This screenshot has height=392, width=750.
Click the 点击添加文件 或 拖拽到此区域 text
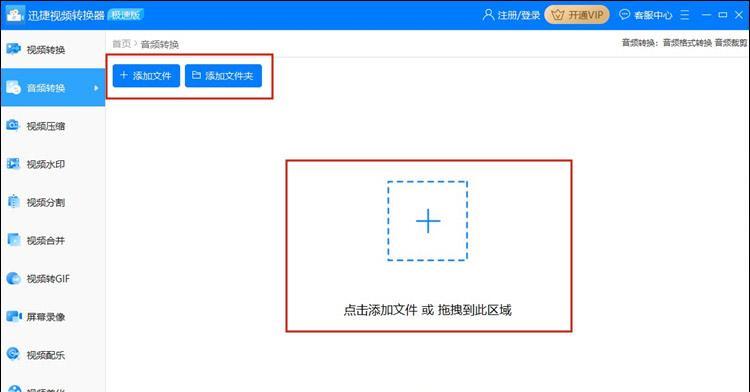(x=428, y=310)
